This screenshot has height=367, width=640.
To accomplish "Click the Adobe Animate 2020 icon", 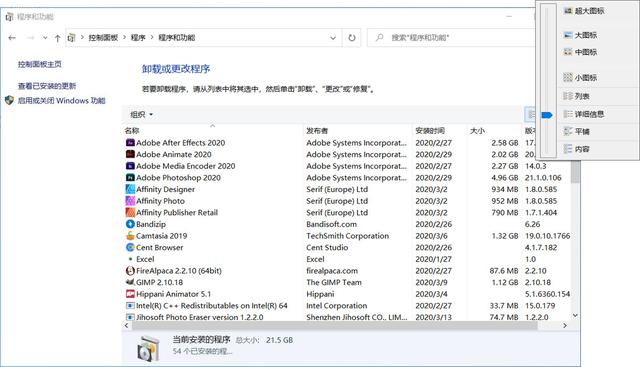I will [130, 154].
